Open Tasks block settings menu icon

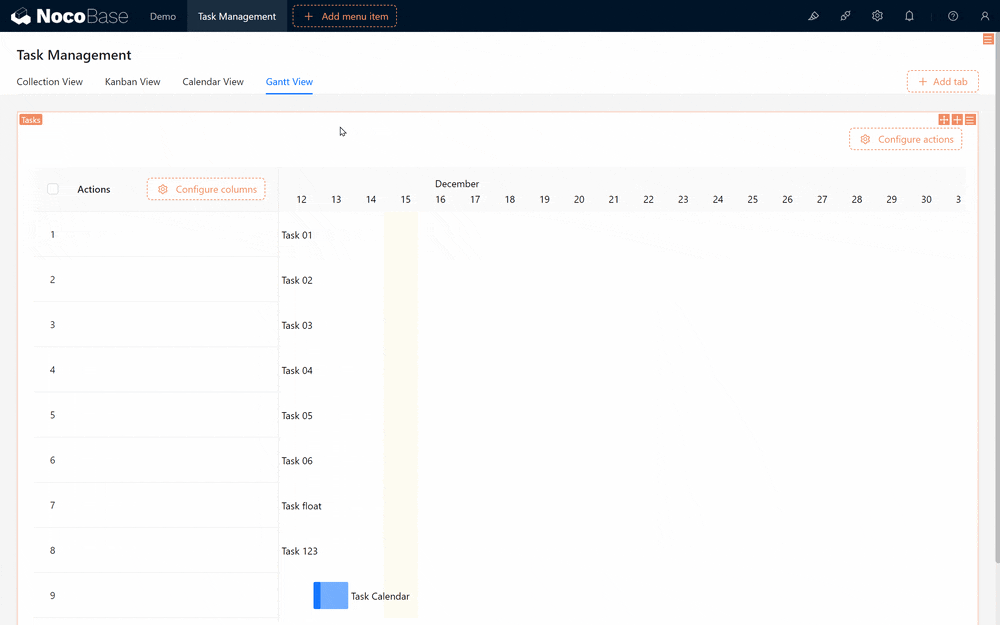point(970,120)
